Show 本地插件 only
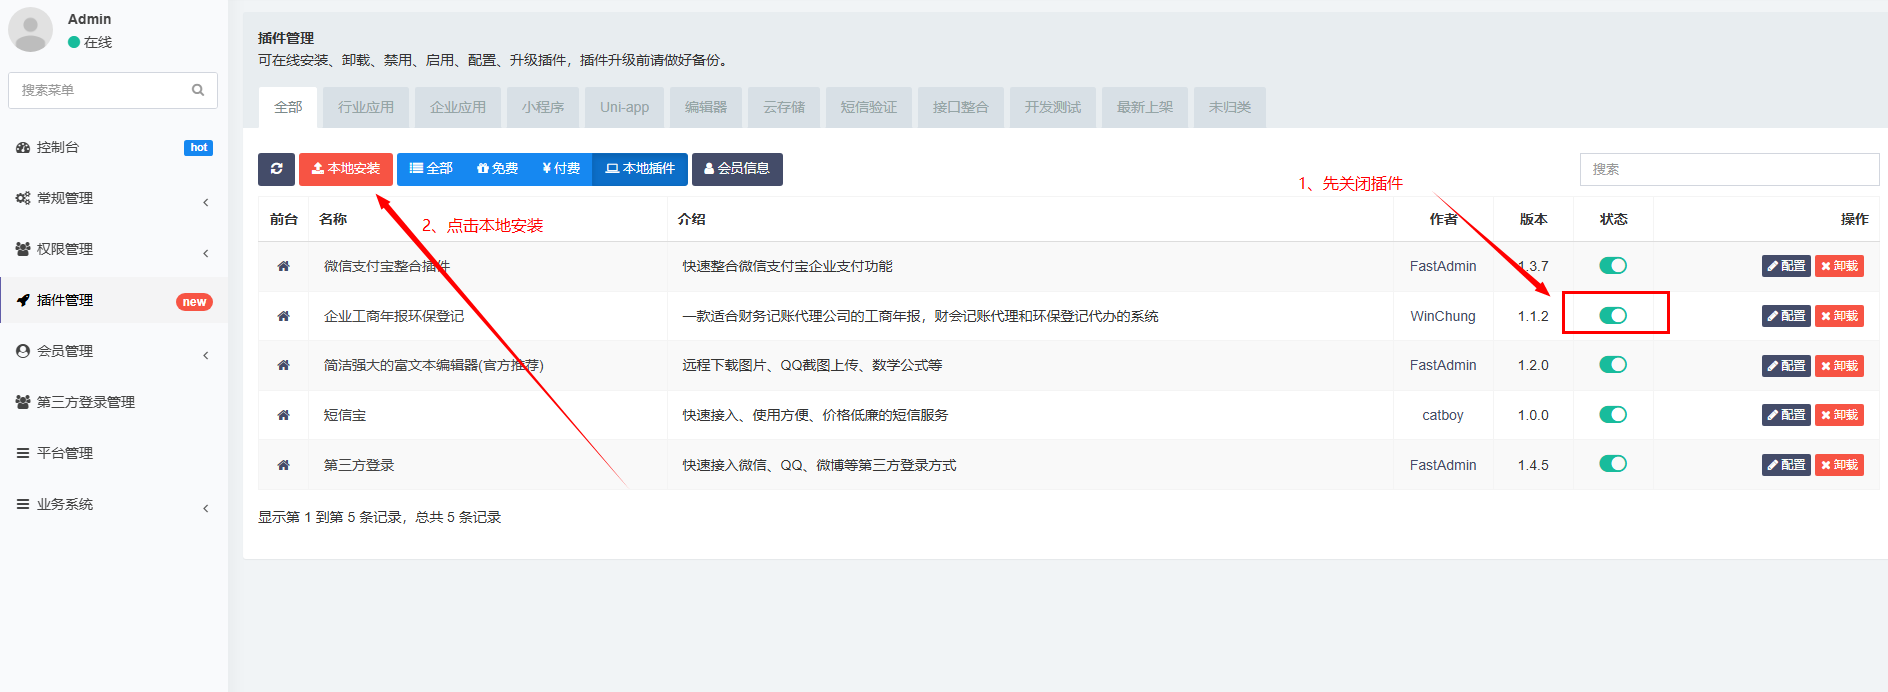 click(x=640, y=169)
